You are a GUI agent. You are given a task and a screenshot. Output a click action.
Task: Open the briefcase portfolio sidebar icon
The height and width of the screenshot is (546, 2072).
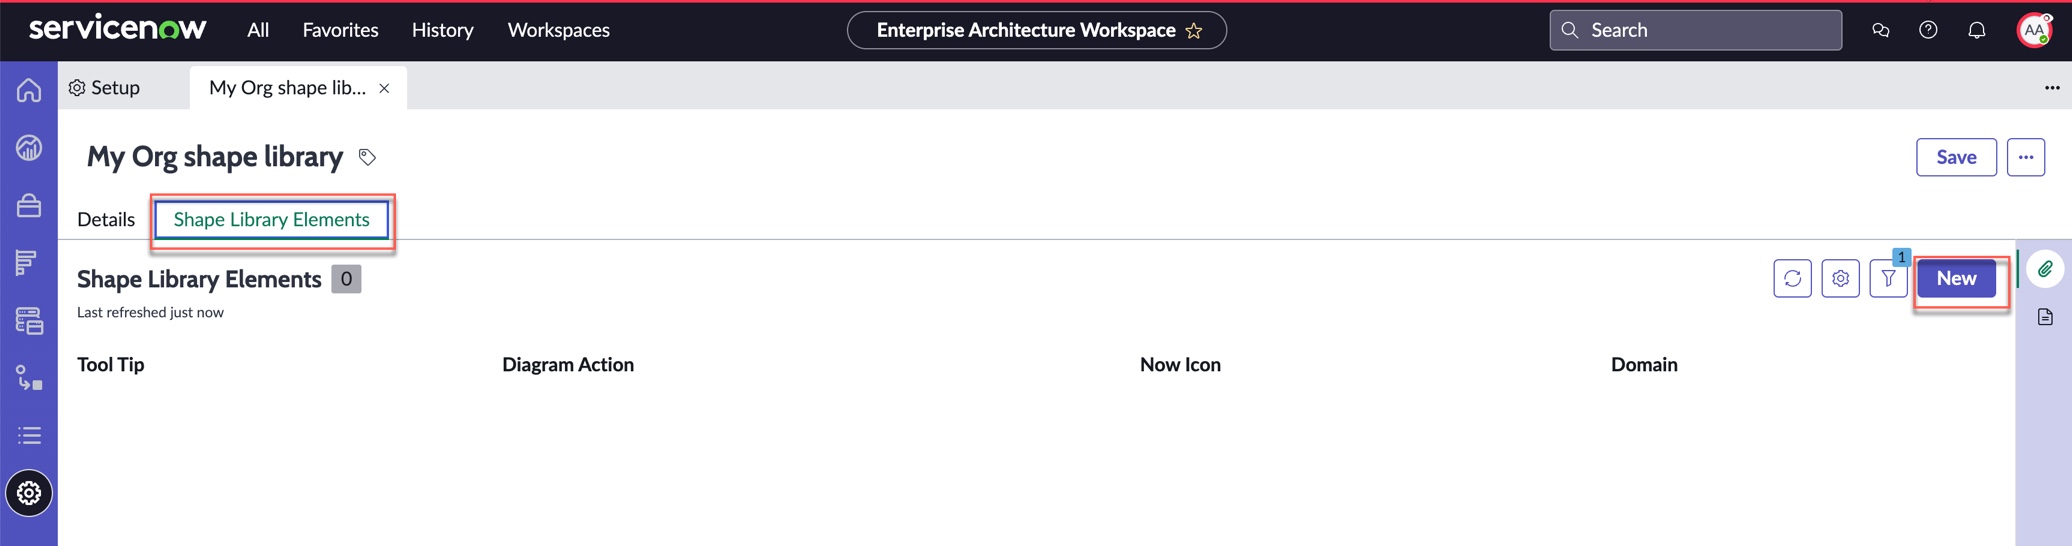[29, 205]
